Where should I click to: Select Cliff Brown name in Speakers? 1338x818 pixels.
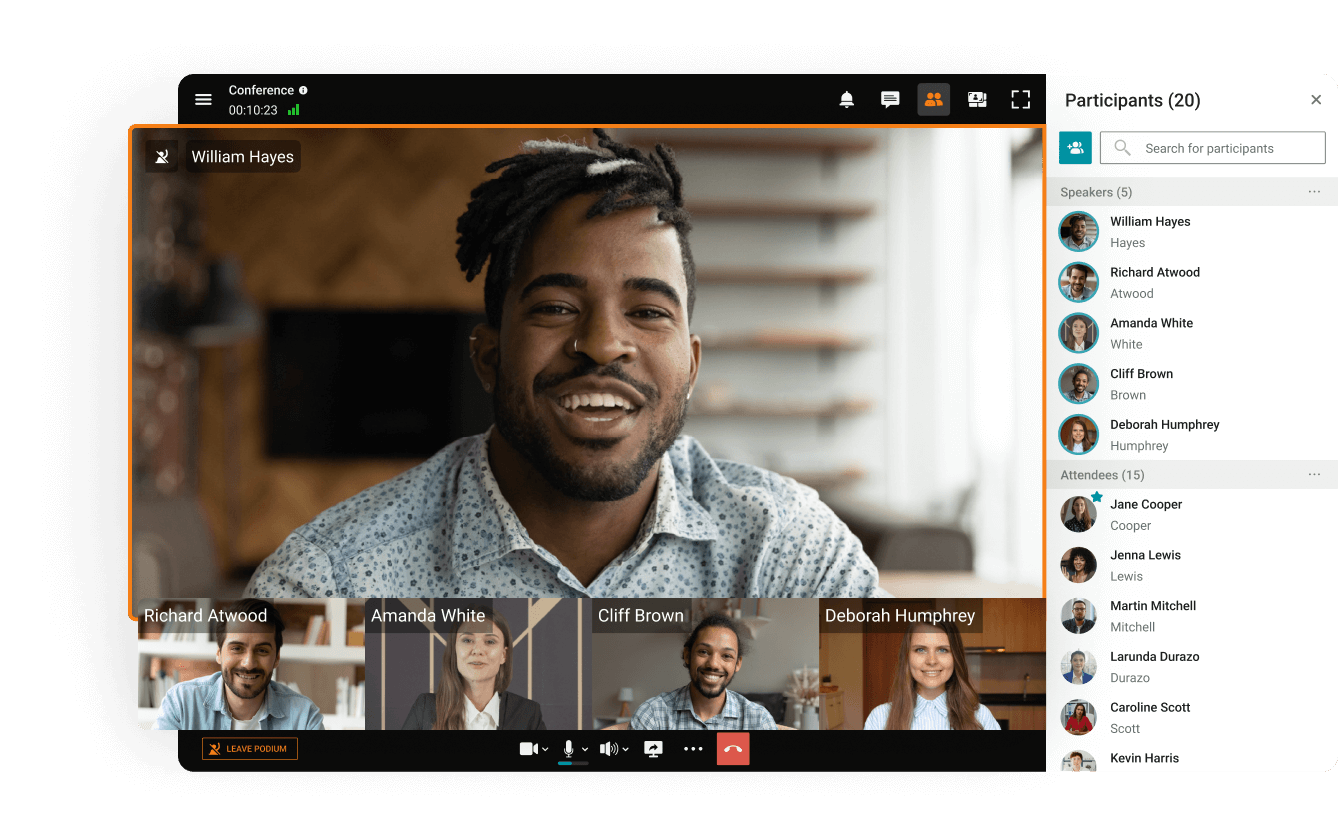(1142, 374)
